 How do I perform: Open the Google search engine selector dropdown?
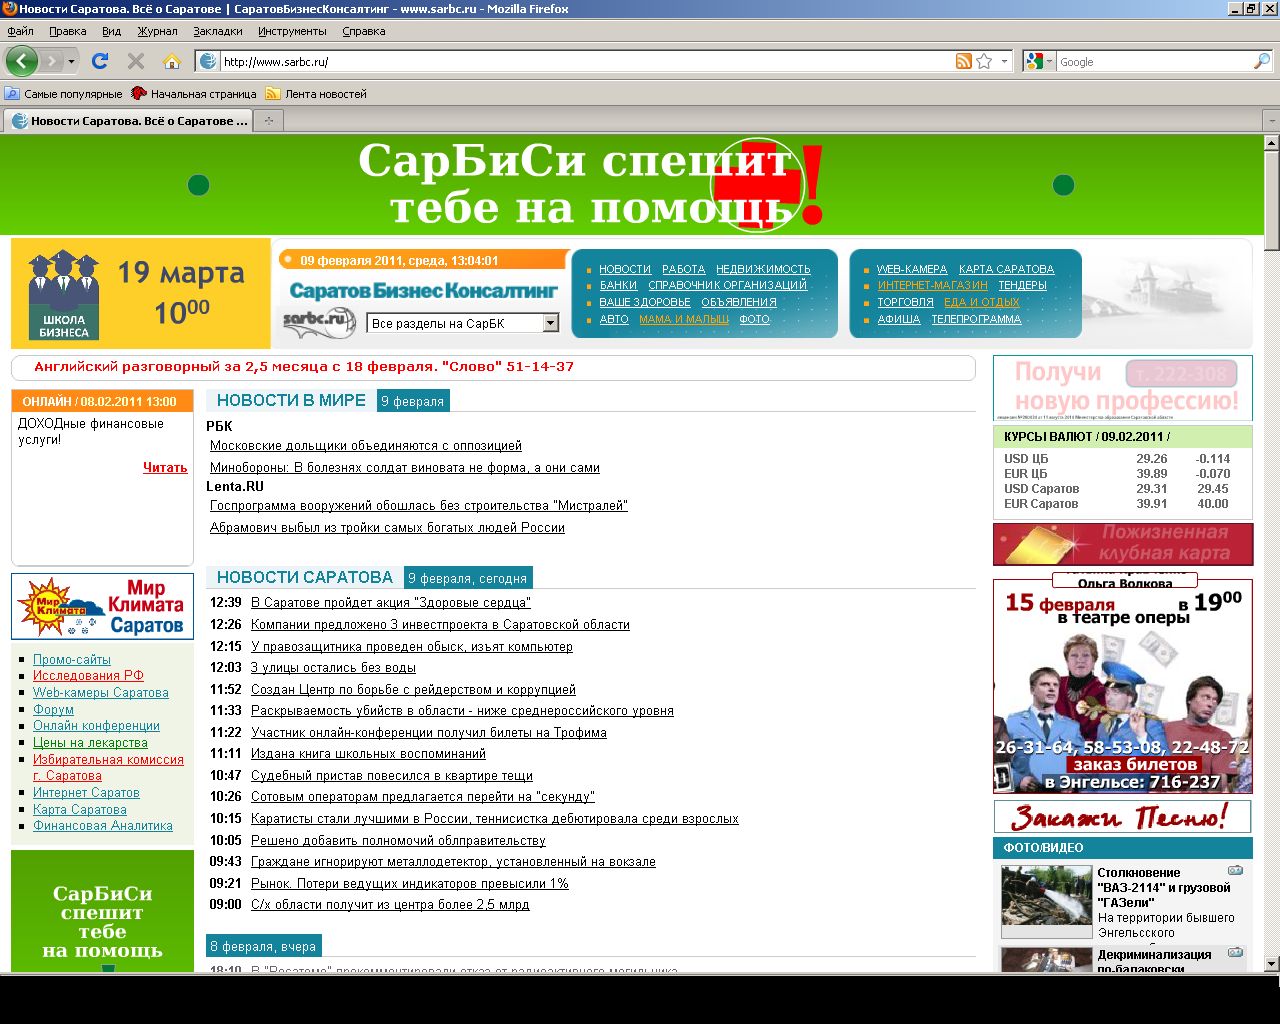point(1039,61)
